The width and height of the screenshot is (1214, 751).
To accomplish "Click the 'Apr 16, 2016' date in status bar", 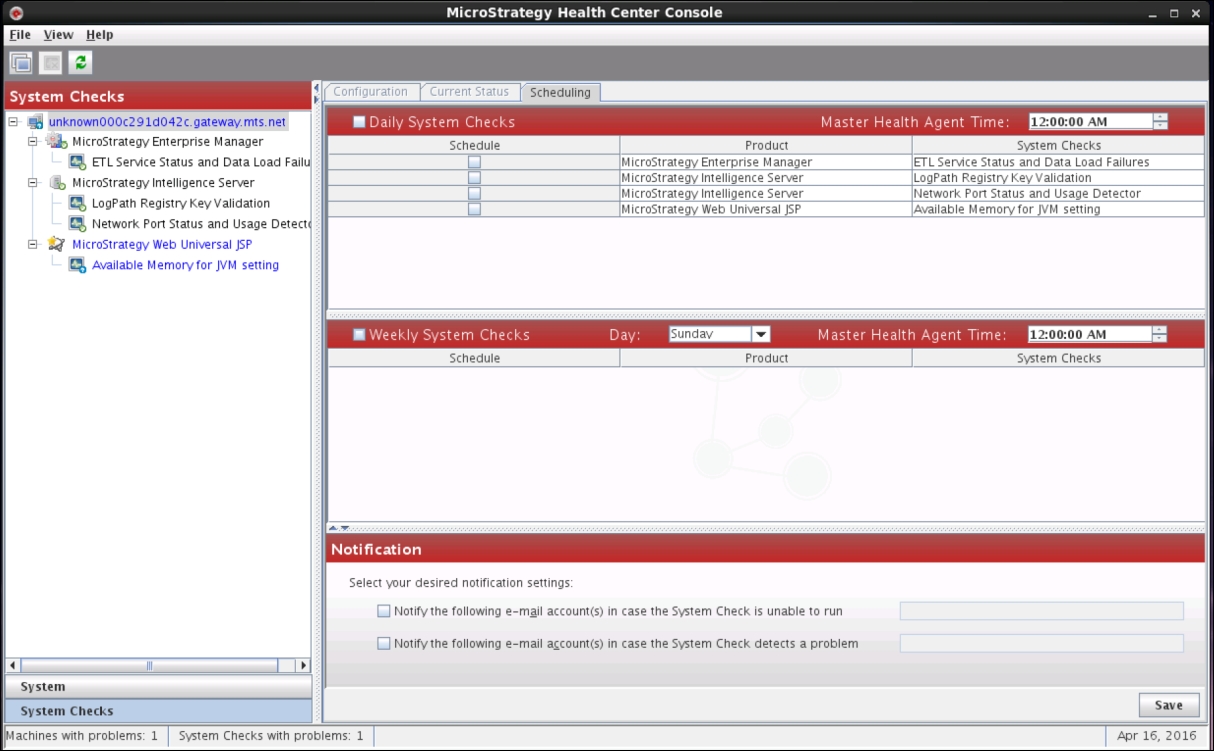I will [x=1155, y=736].
